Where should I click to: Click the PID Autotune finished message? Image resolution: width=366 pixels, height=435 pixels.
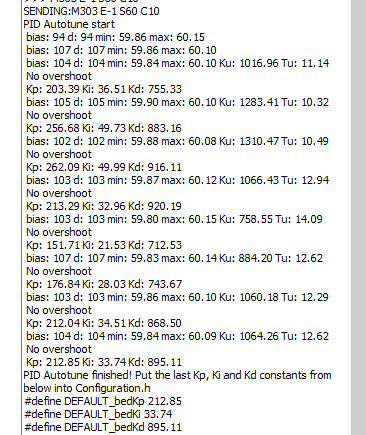pyautogui.click(x=177, y=382)
